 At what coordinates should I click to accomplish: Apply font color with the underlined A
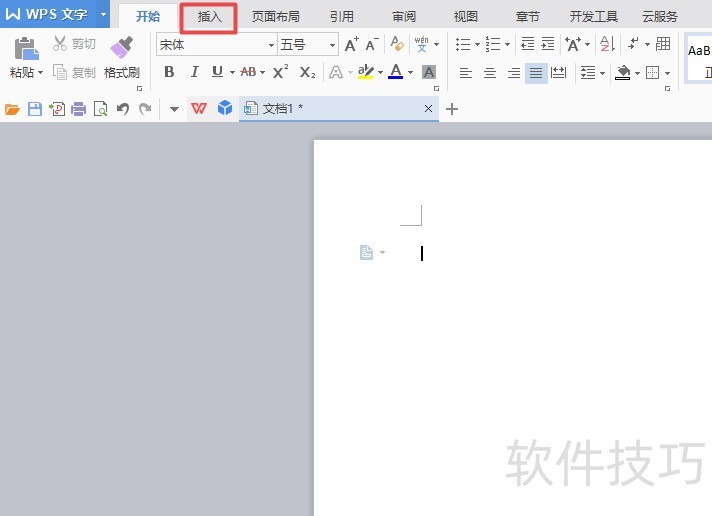point(396,72)
